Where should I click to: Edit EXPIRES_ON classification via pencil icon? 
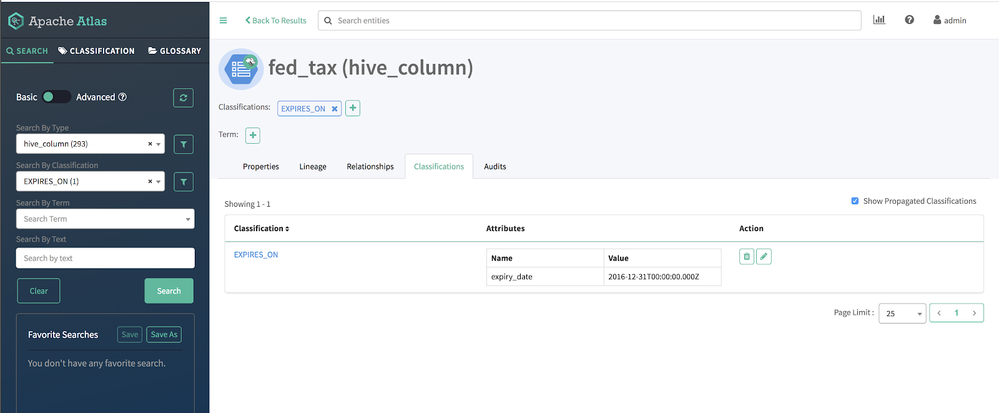pyautogui.click(x=764, y=257)
